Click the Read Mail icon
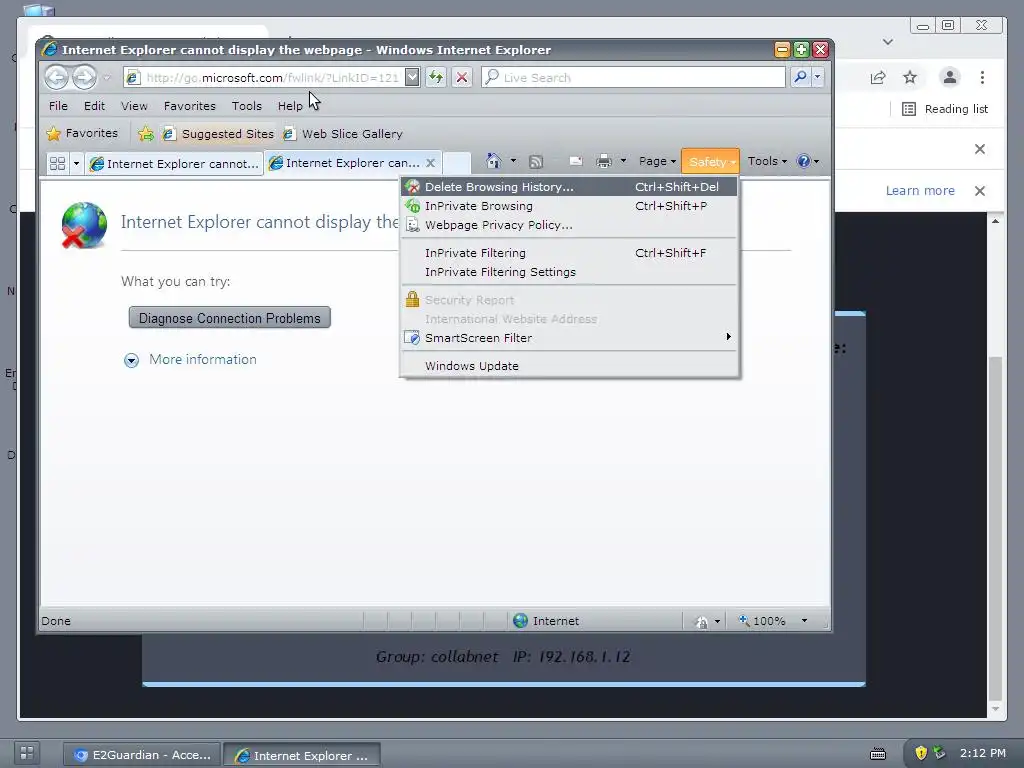This screenshot has height=768, width=1024. pyautogui.click(x=575, y=161)
